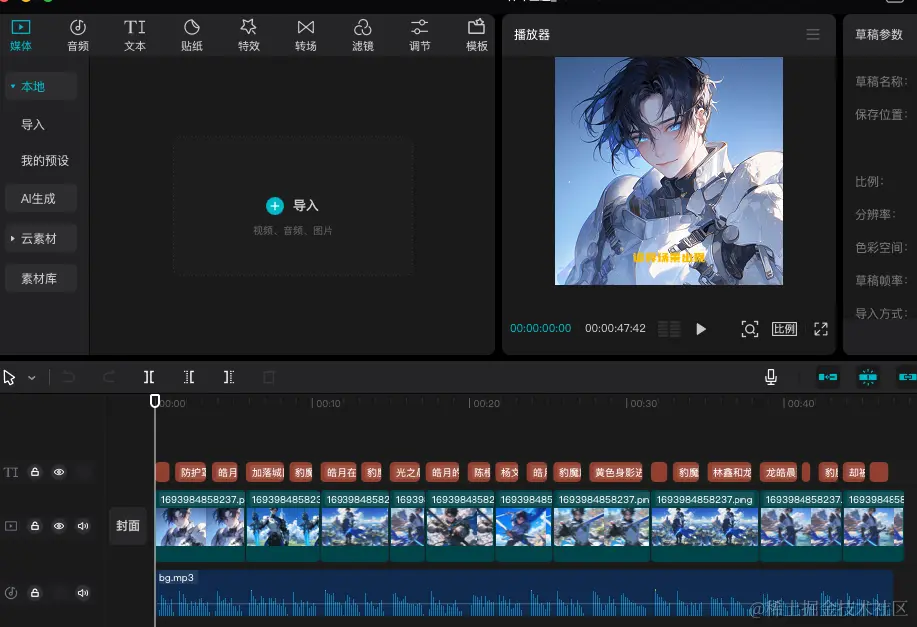
Task: Open the AI生成 section
Action: (41, 198)
